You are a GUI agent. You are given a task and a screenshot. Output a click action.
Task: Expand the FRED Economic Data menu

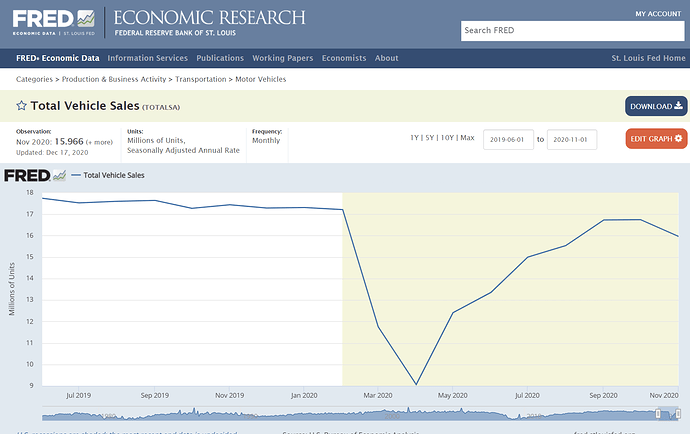57,58
